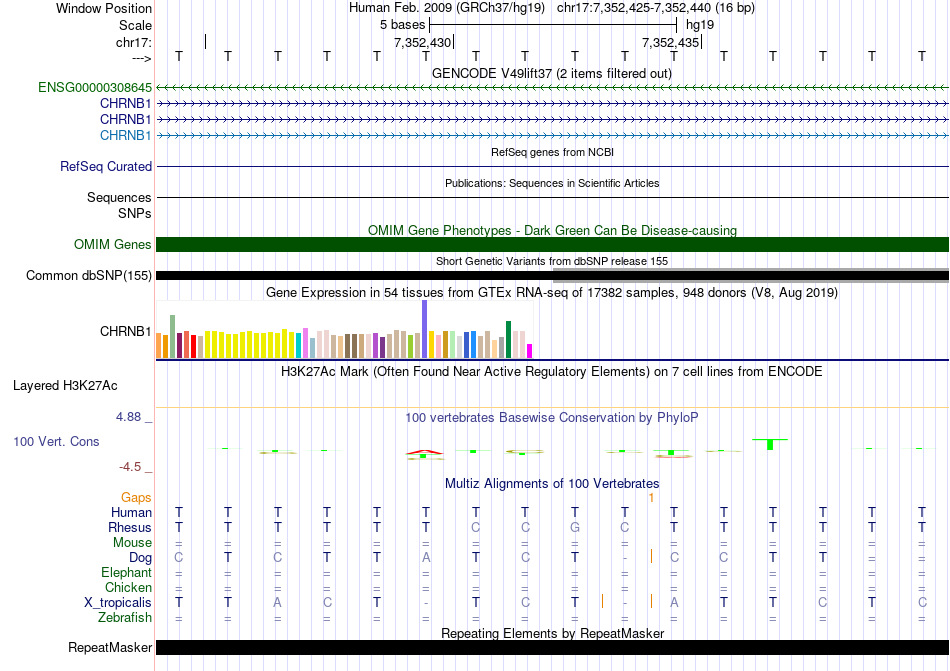
Task: Click the X_tropicalis species label
Action: (118, 603)
